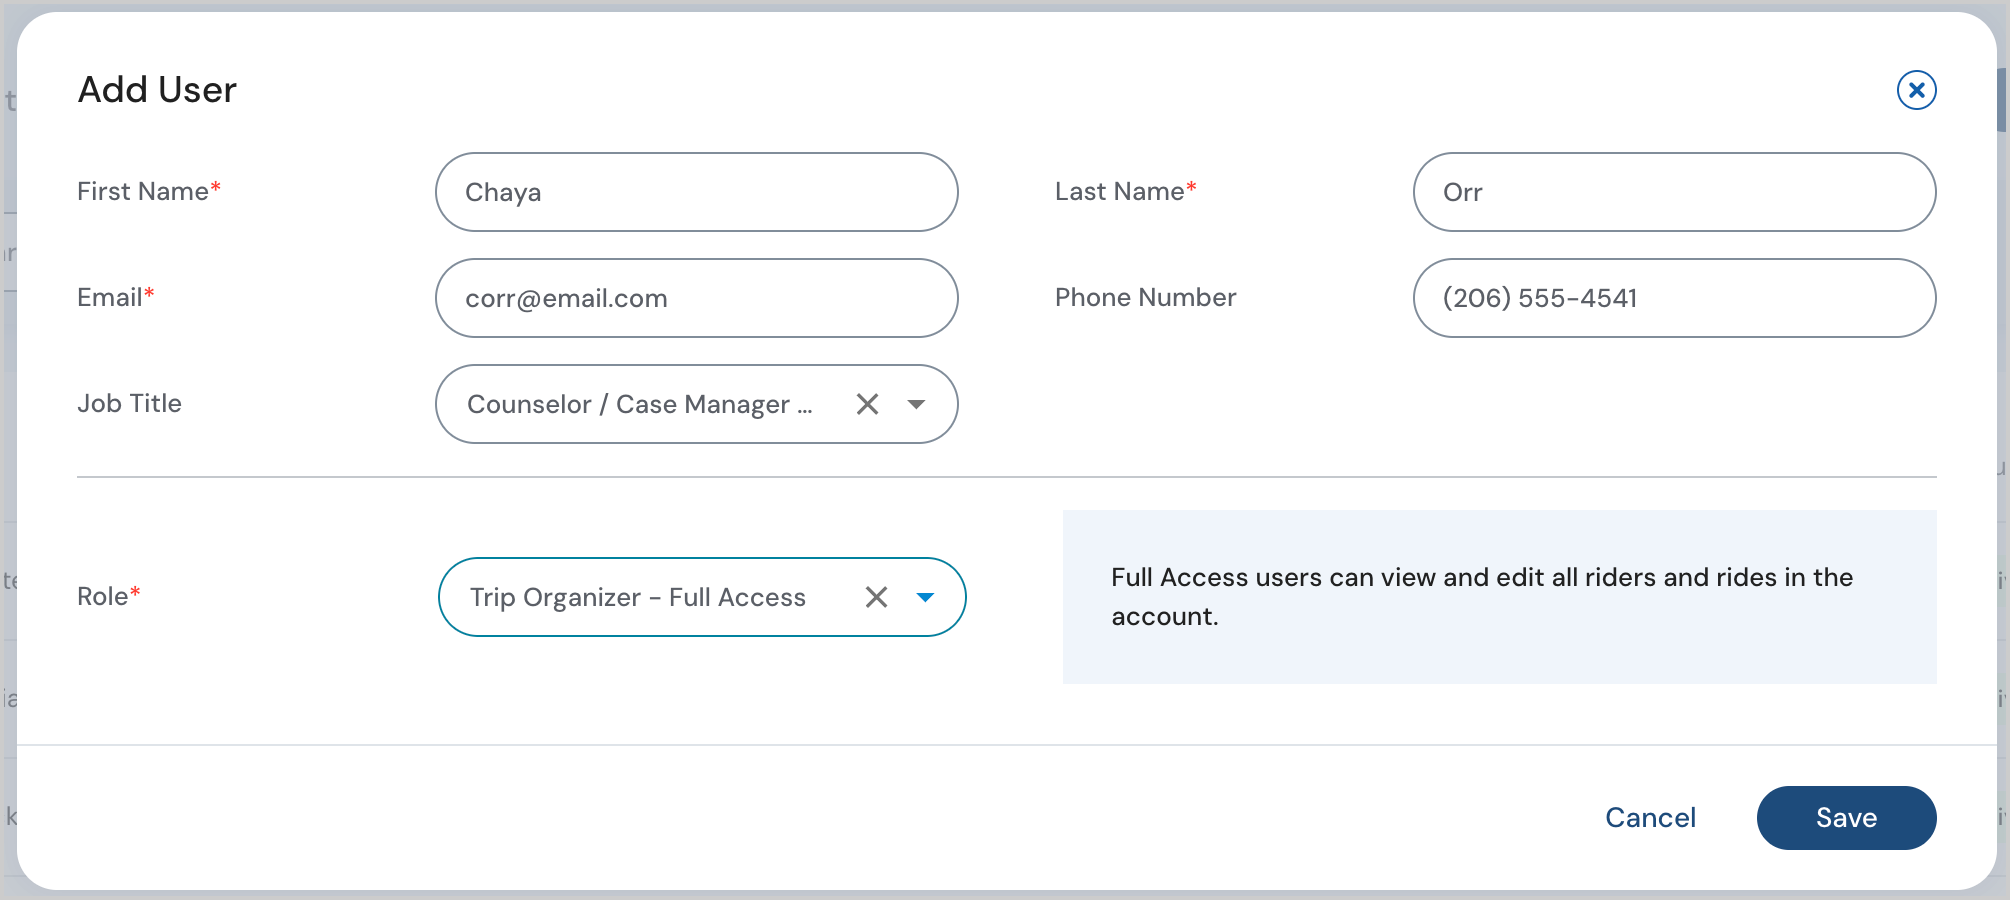Edit the Phone Number field
This screenshot has height=900, width=2010.
tap(1674, 298)
